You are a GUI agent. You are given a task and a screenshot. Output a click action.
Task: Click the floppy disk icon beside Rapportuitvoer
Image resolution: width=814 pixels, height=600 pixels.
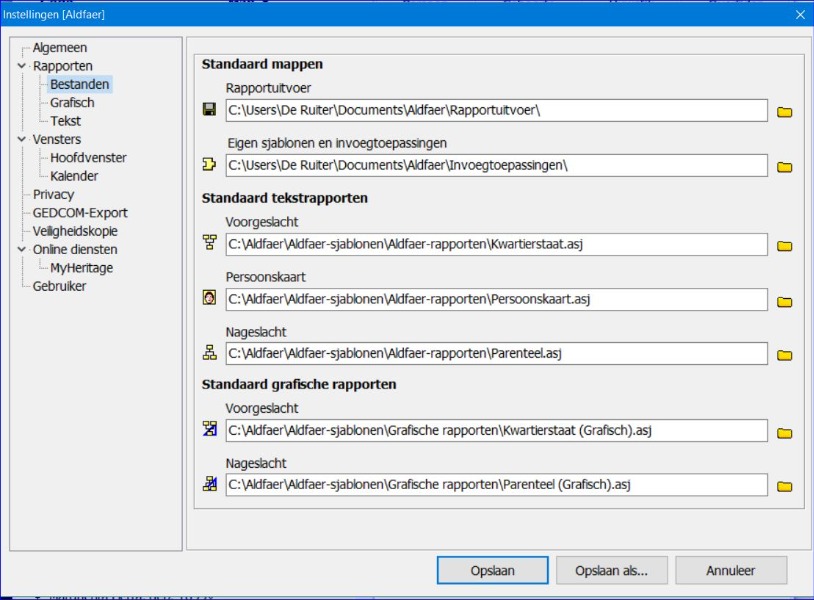(209, 110)
